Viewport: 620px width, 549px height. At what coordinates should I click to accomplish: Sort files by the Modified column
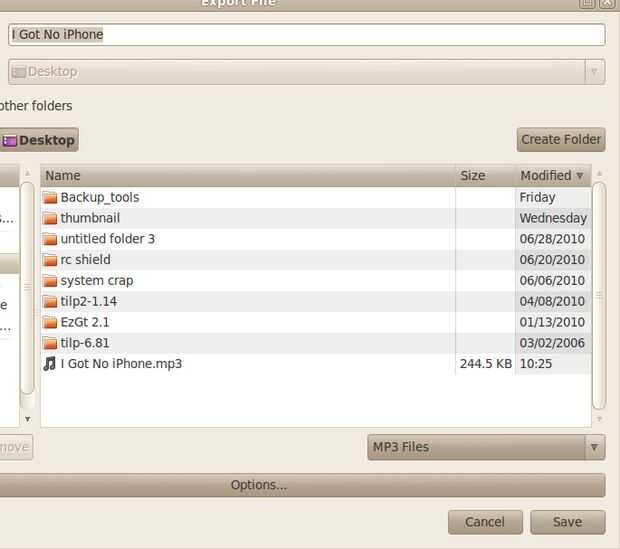coord(553,176)
